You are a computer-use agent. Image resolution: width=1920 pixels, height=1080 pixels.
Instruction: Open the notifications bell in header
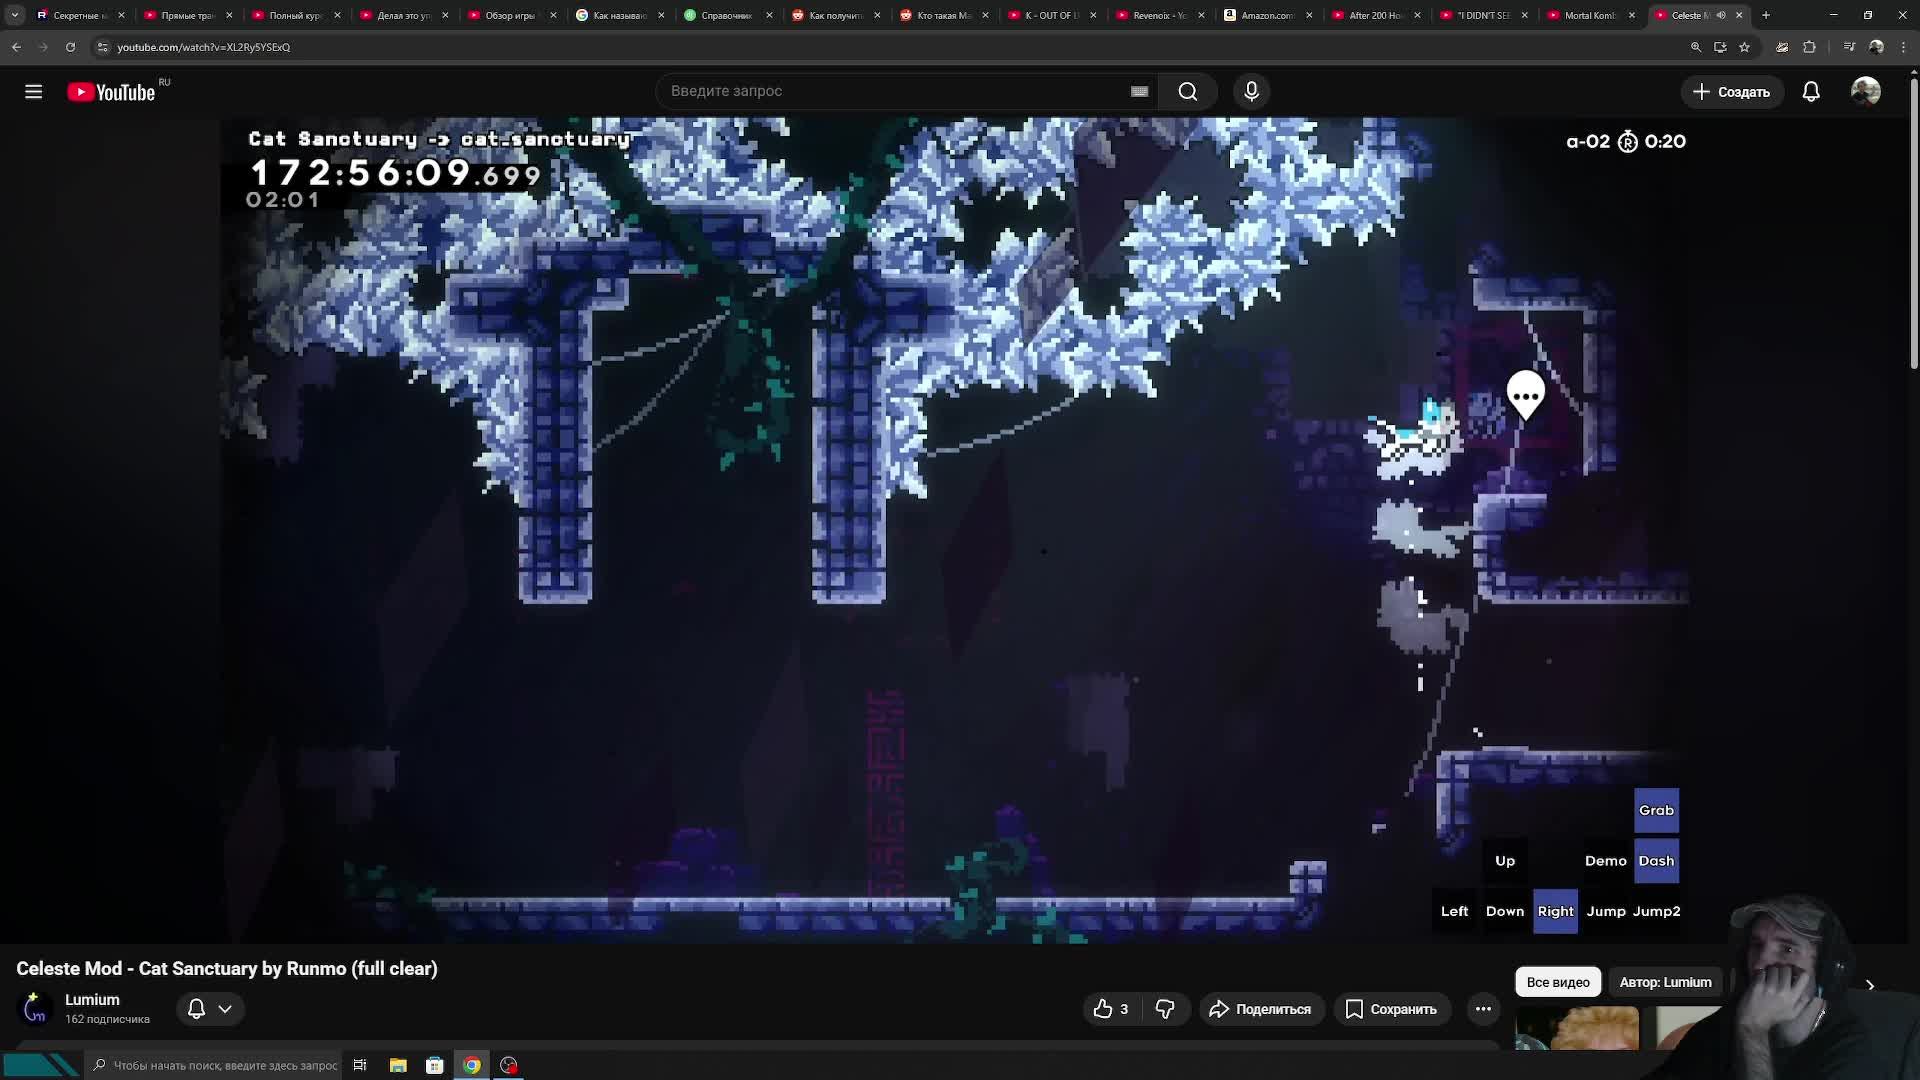(1811, 92)
